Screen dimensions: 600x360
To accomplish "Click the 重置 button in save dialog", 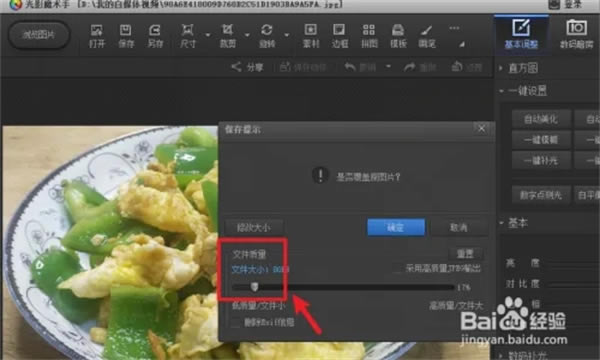I will [x=465, y=253].
